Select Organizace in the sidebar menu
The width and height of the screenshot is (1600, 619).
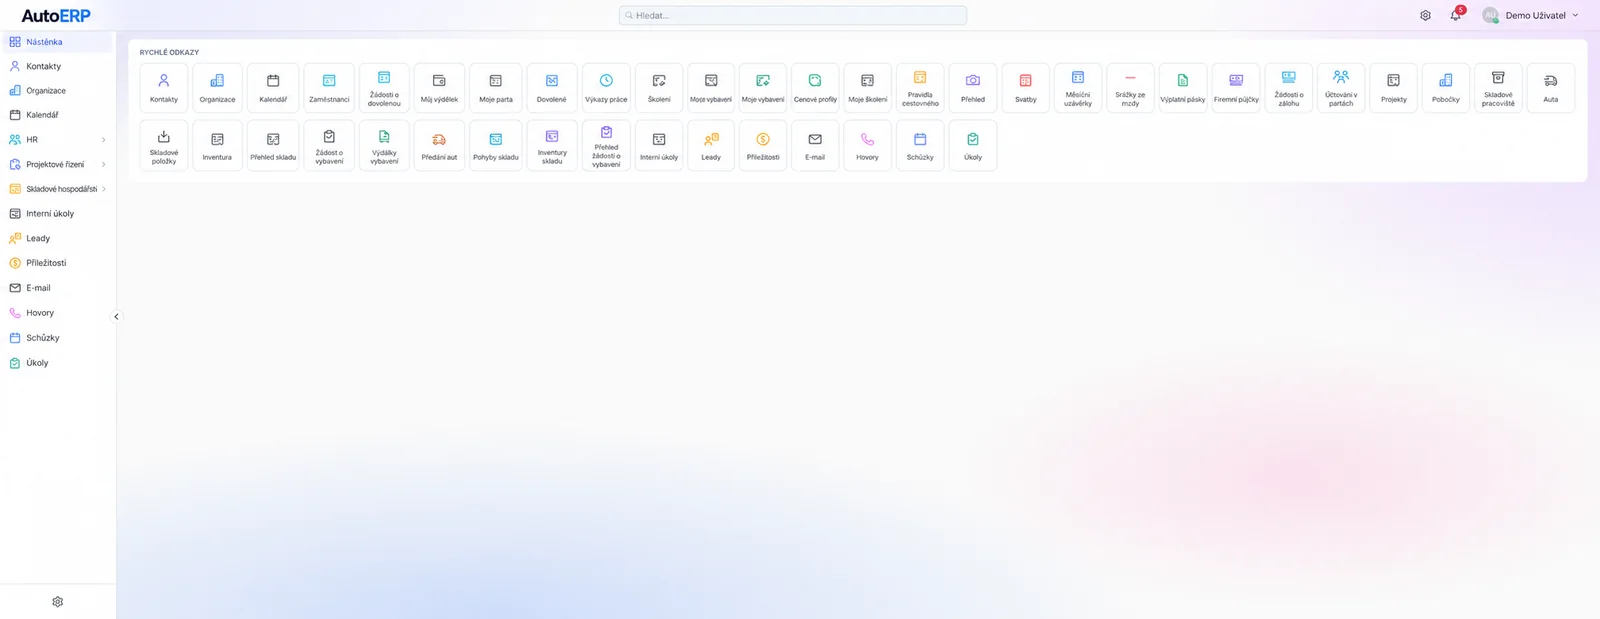pyautogui.click(x=58, y=91)
